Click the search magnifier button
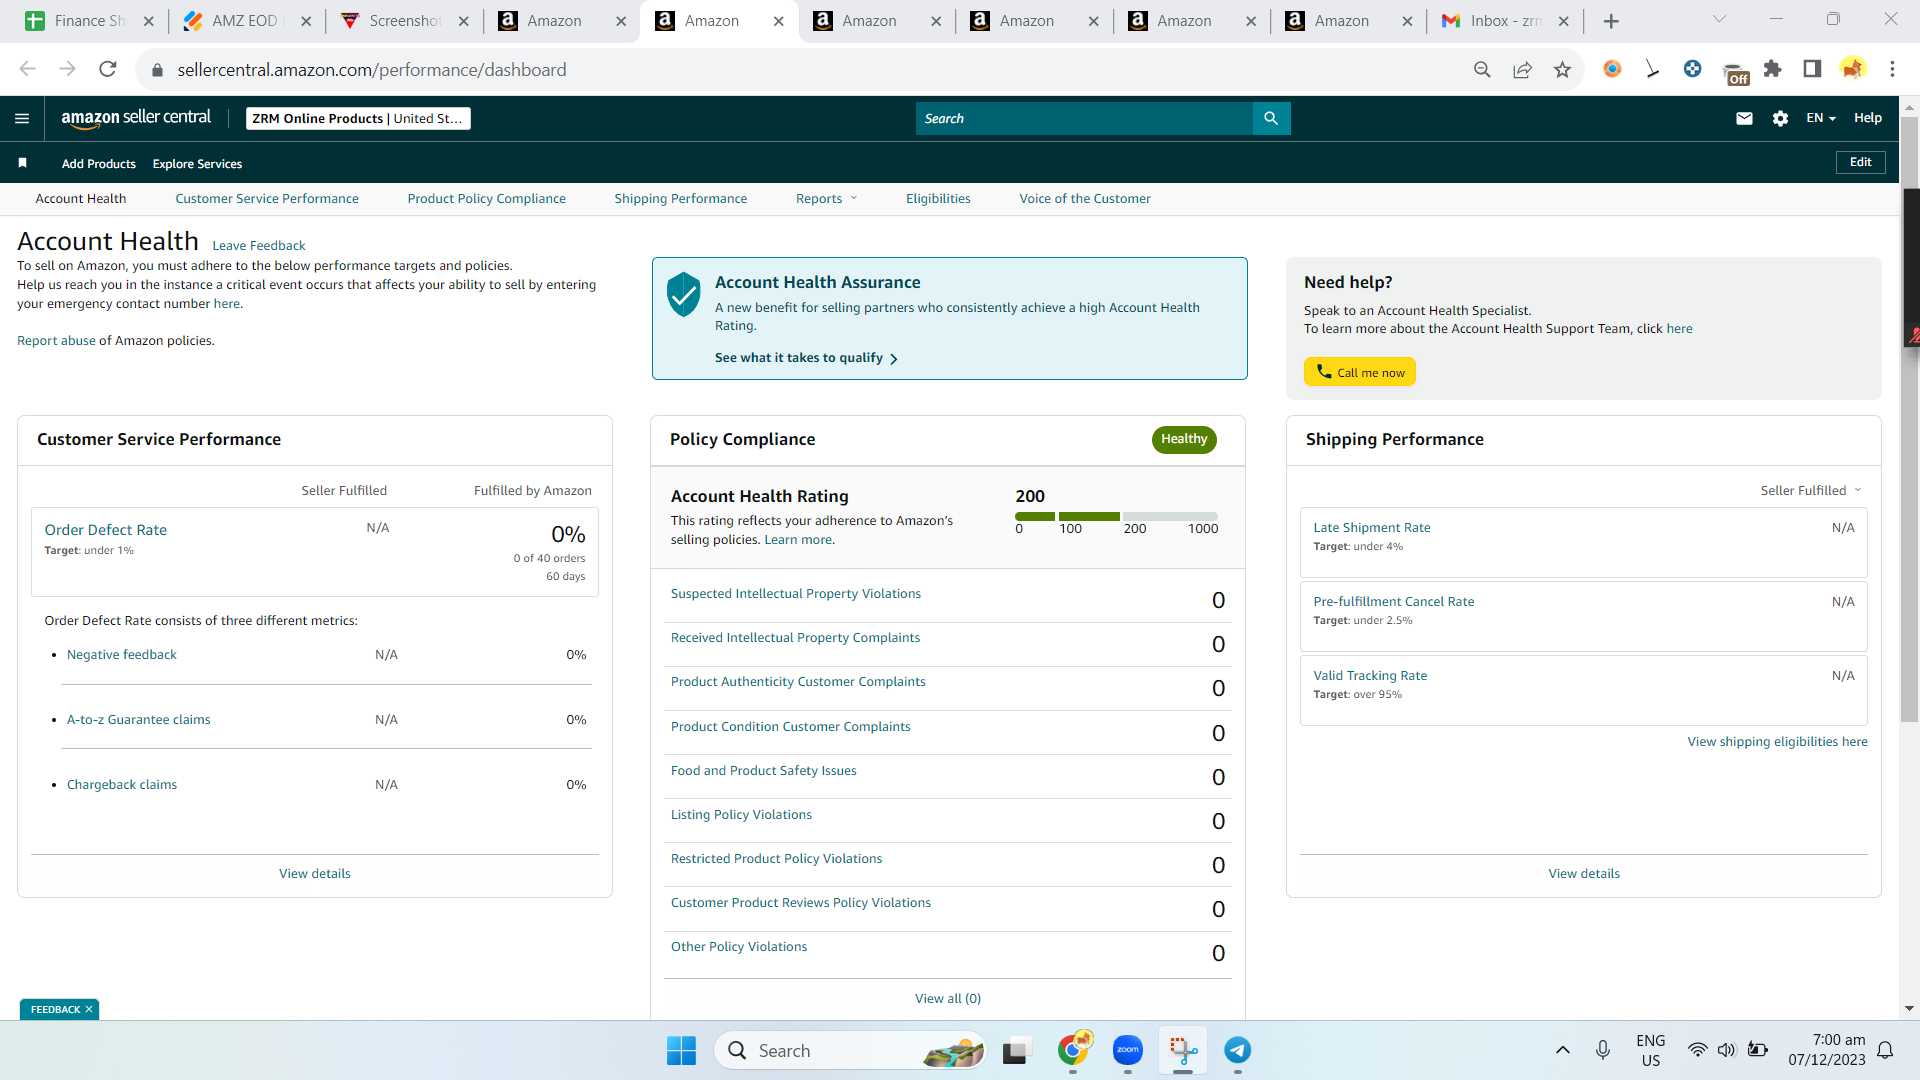Viewport: 1920px width, 1080px height. point(1271,118)
